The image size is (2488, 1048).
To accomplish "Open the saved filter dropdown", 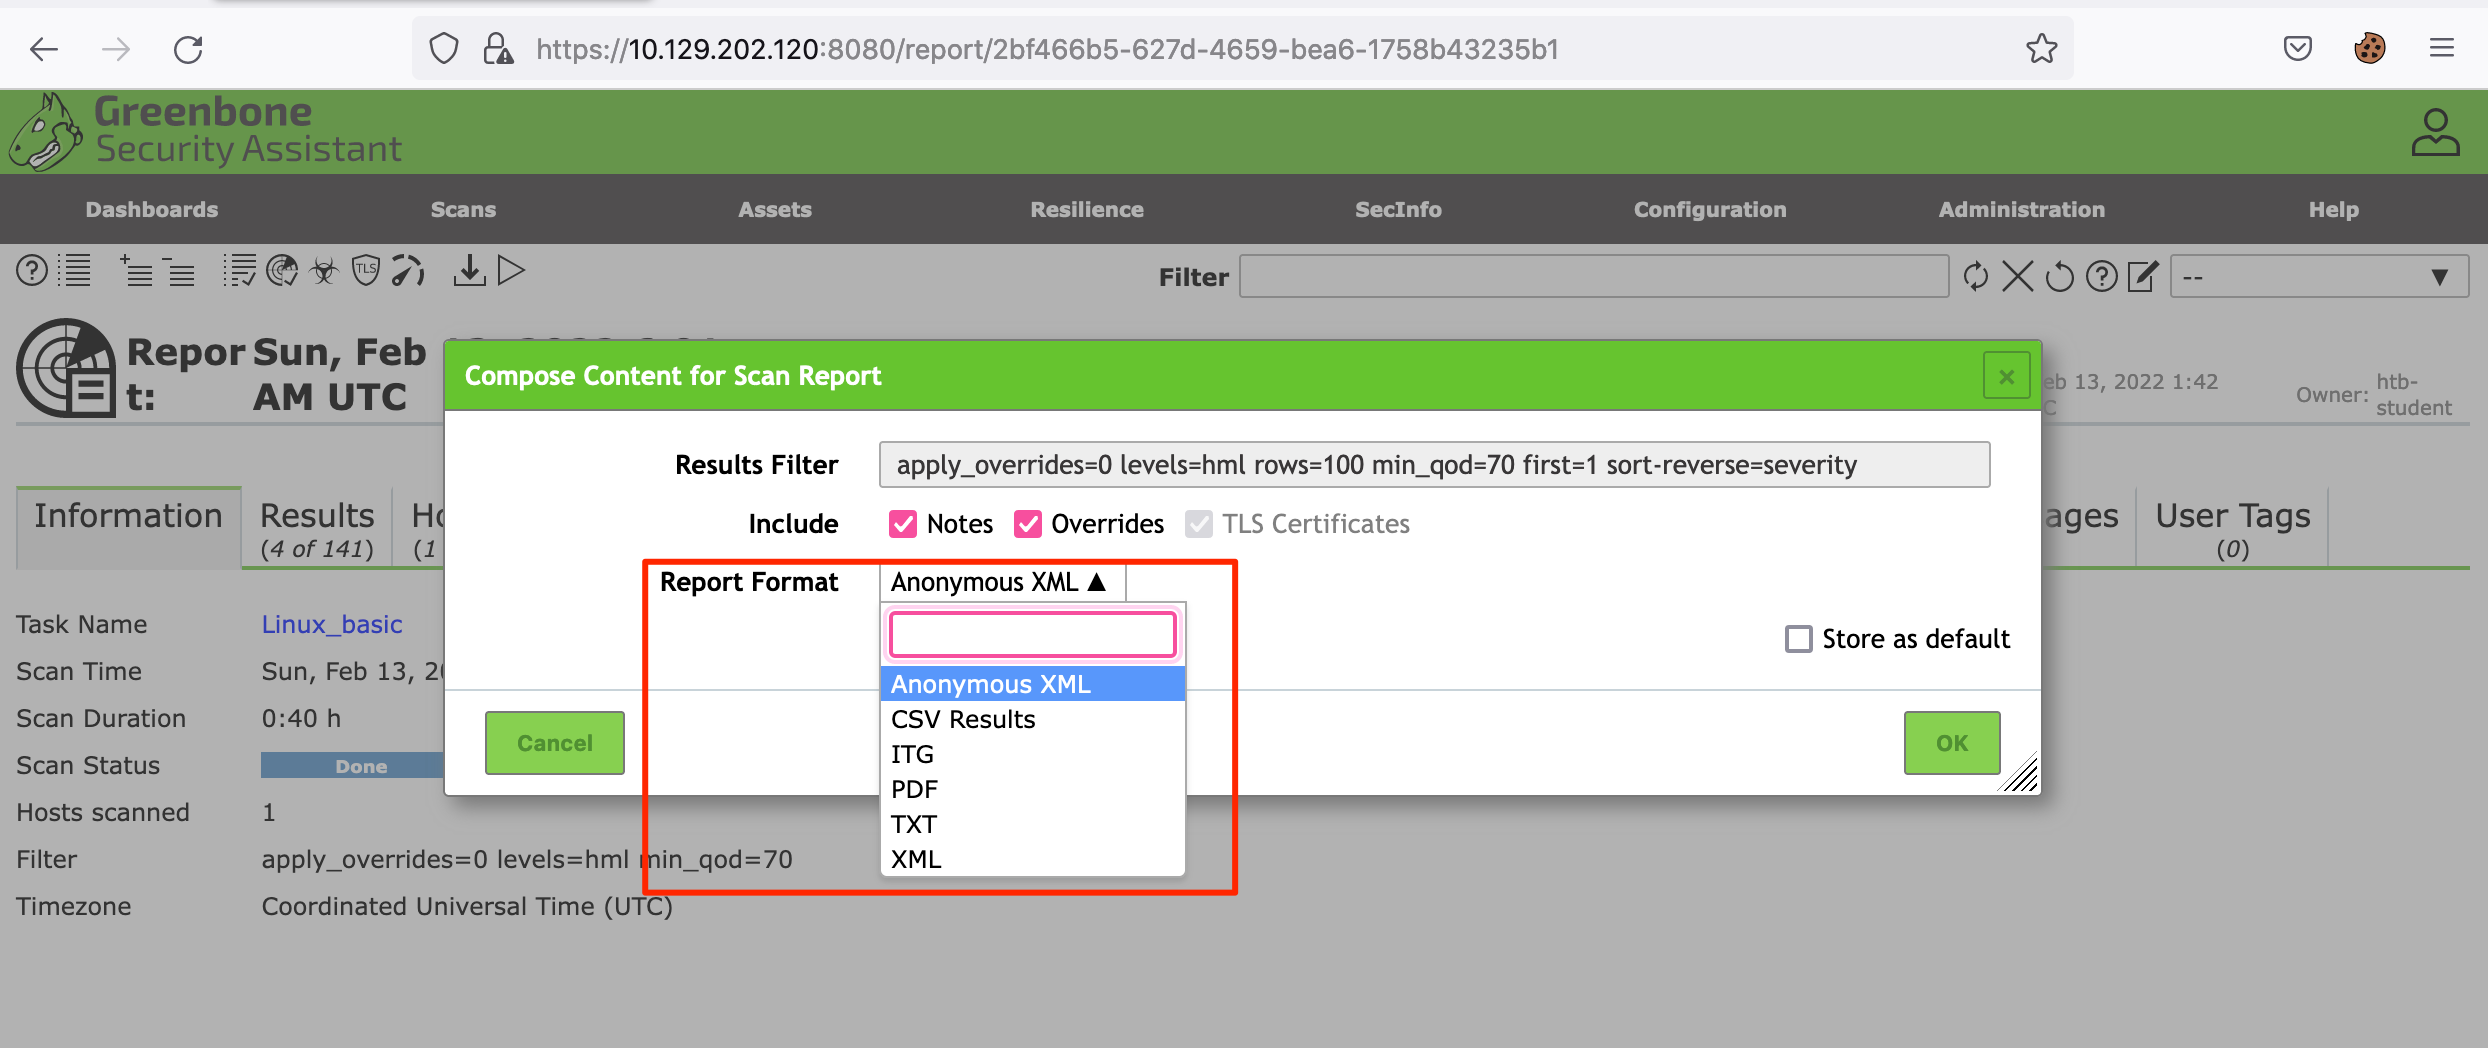I will pyautogui.click(x=2318, y=277).
